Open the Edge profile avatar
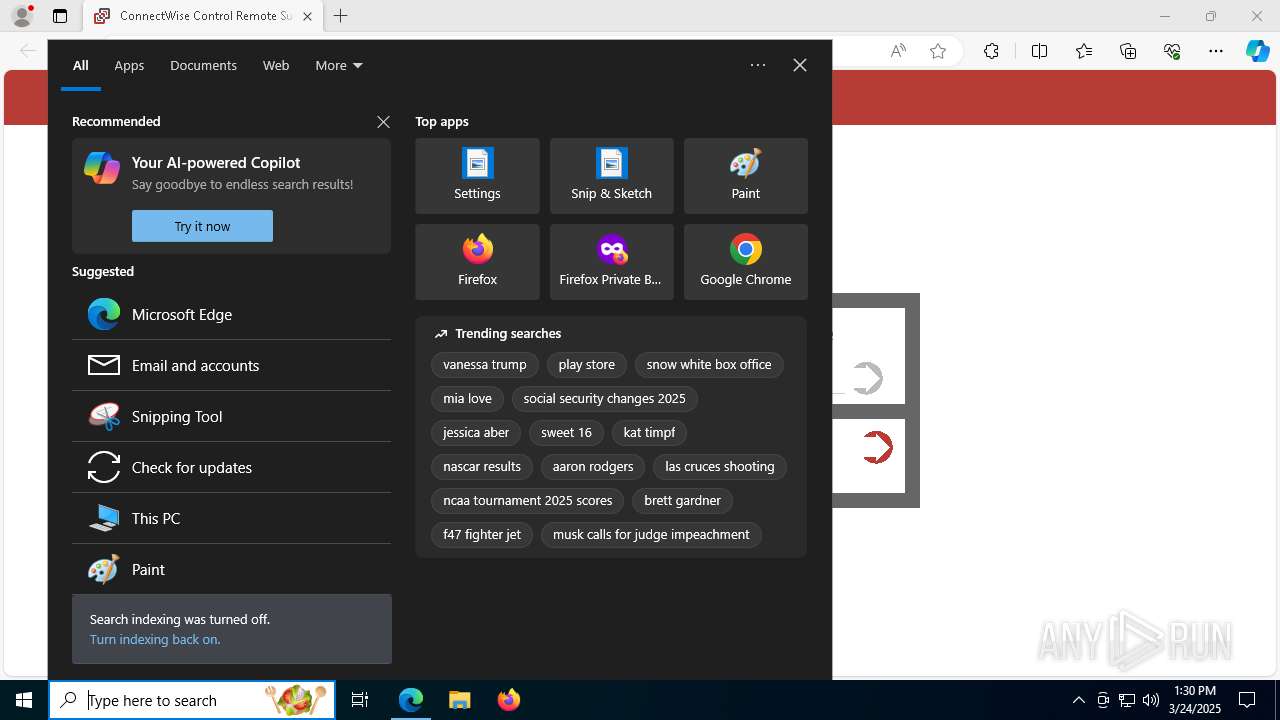1280x720 pixels. [22, 16]
